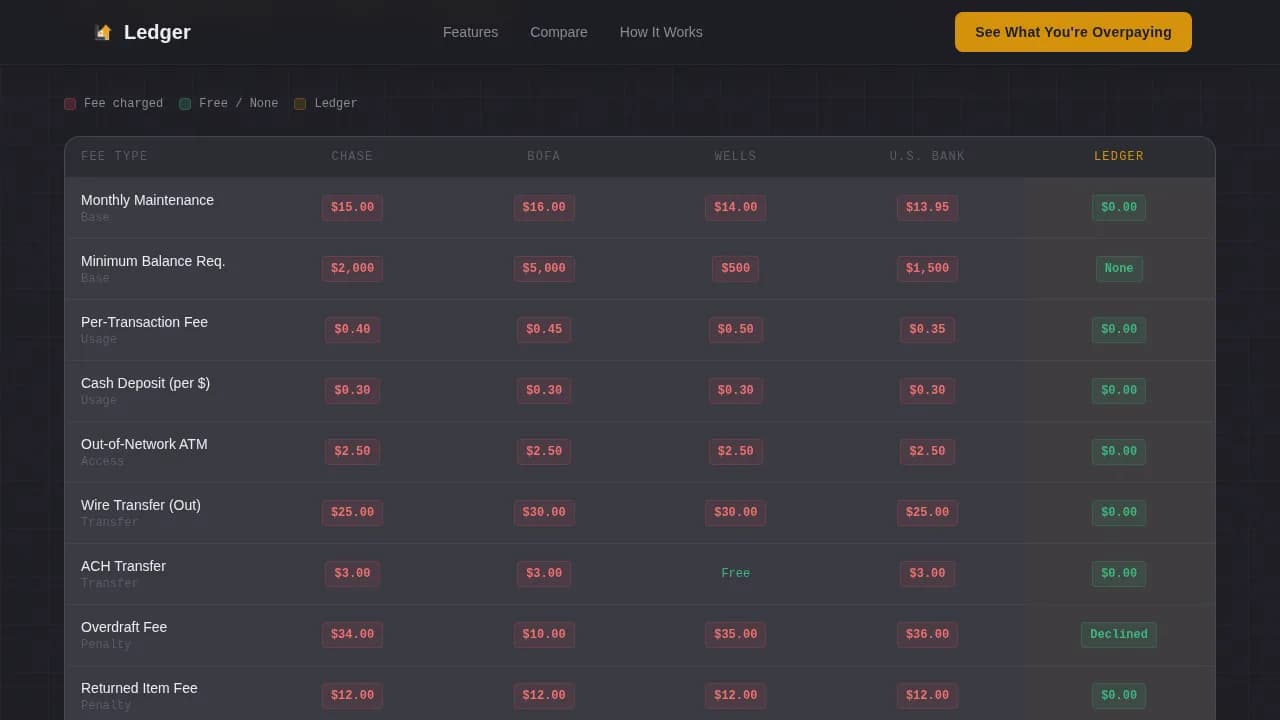Click See What You're Overpaying button

click(1073, 32)
